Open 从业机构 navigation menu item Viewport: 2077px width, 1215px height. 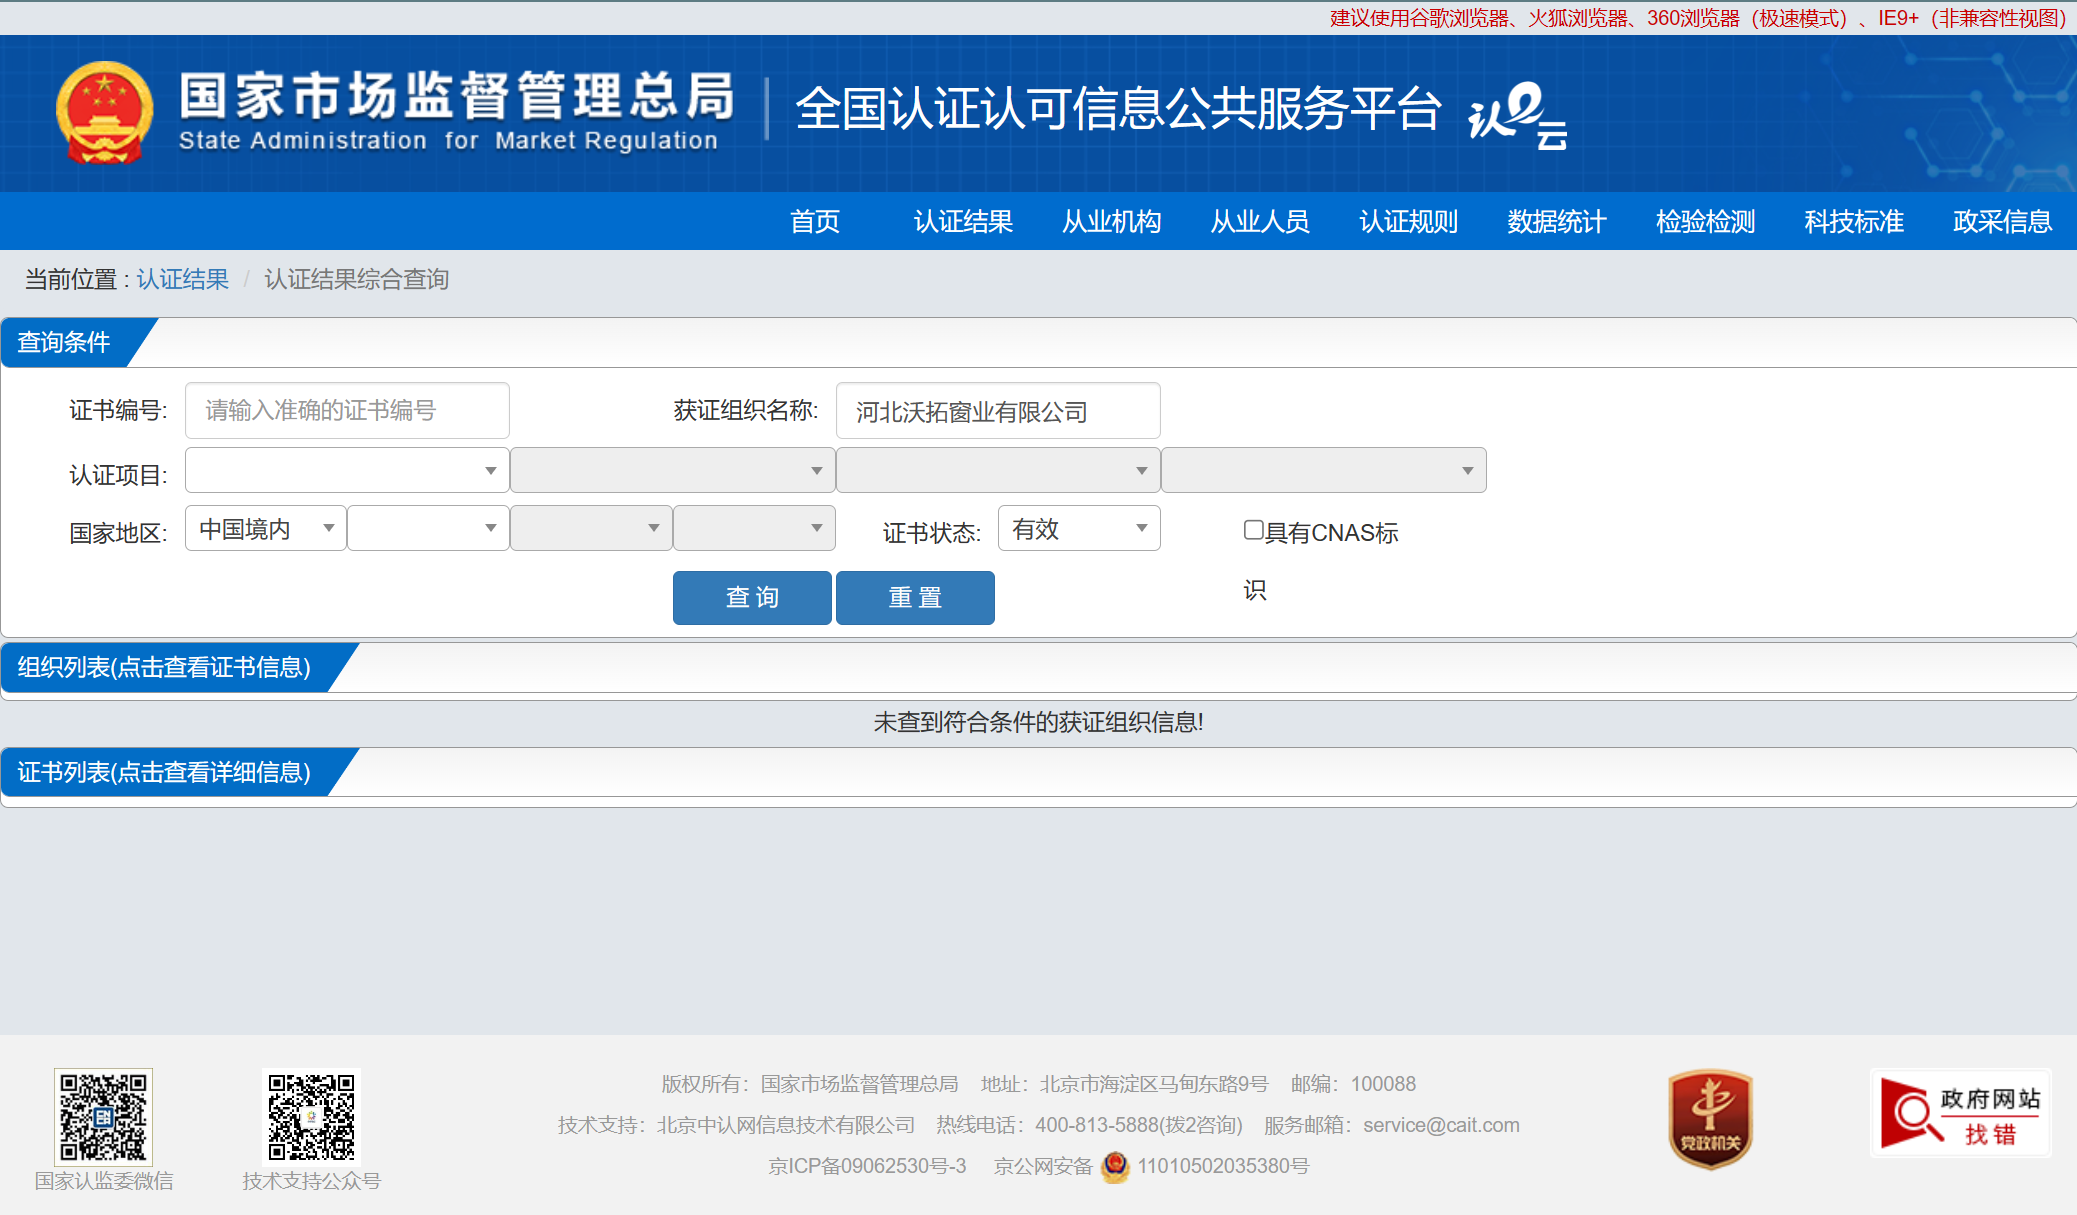coord(1112,221)
